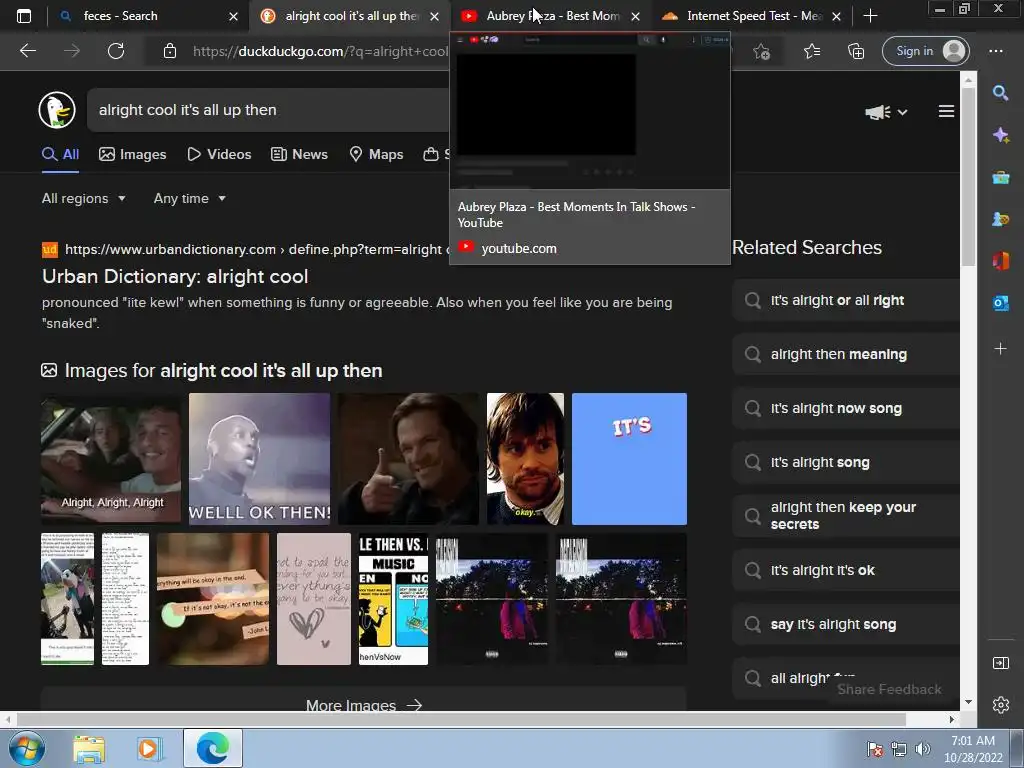The width and height of the screenshot is (1024, 768).
Task: Select the Images search category
Action: pyautogui.click(x=133, y=155)
